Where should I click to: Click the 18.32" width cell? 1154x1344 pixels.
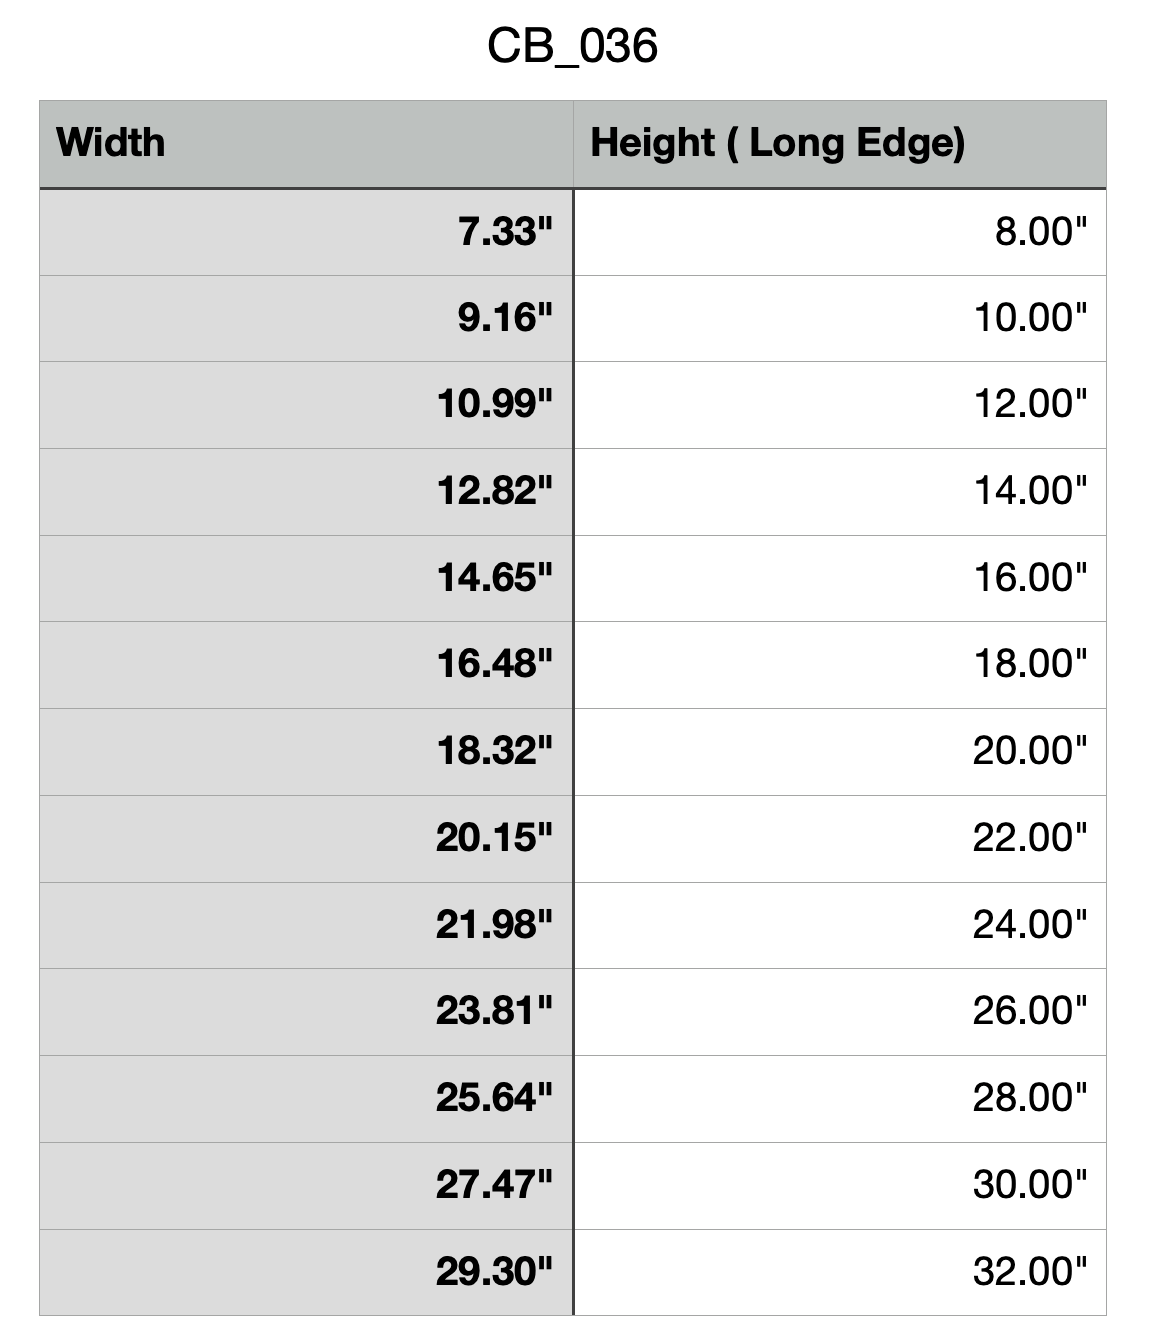tap(495, 751)
